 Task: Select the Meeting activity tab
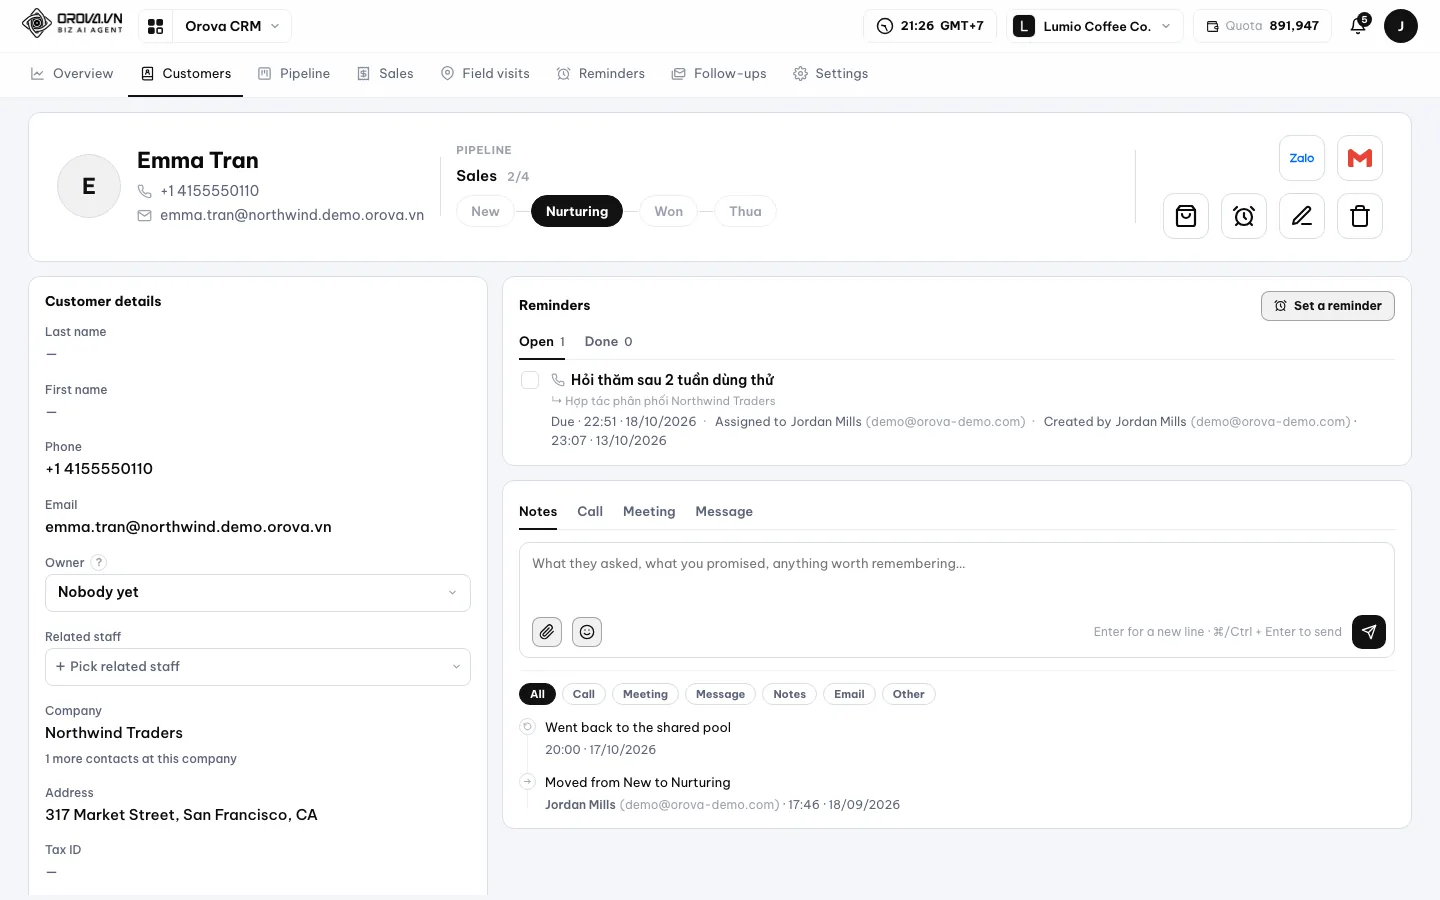click(x=649, y=512)
